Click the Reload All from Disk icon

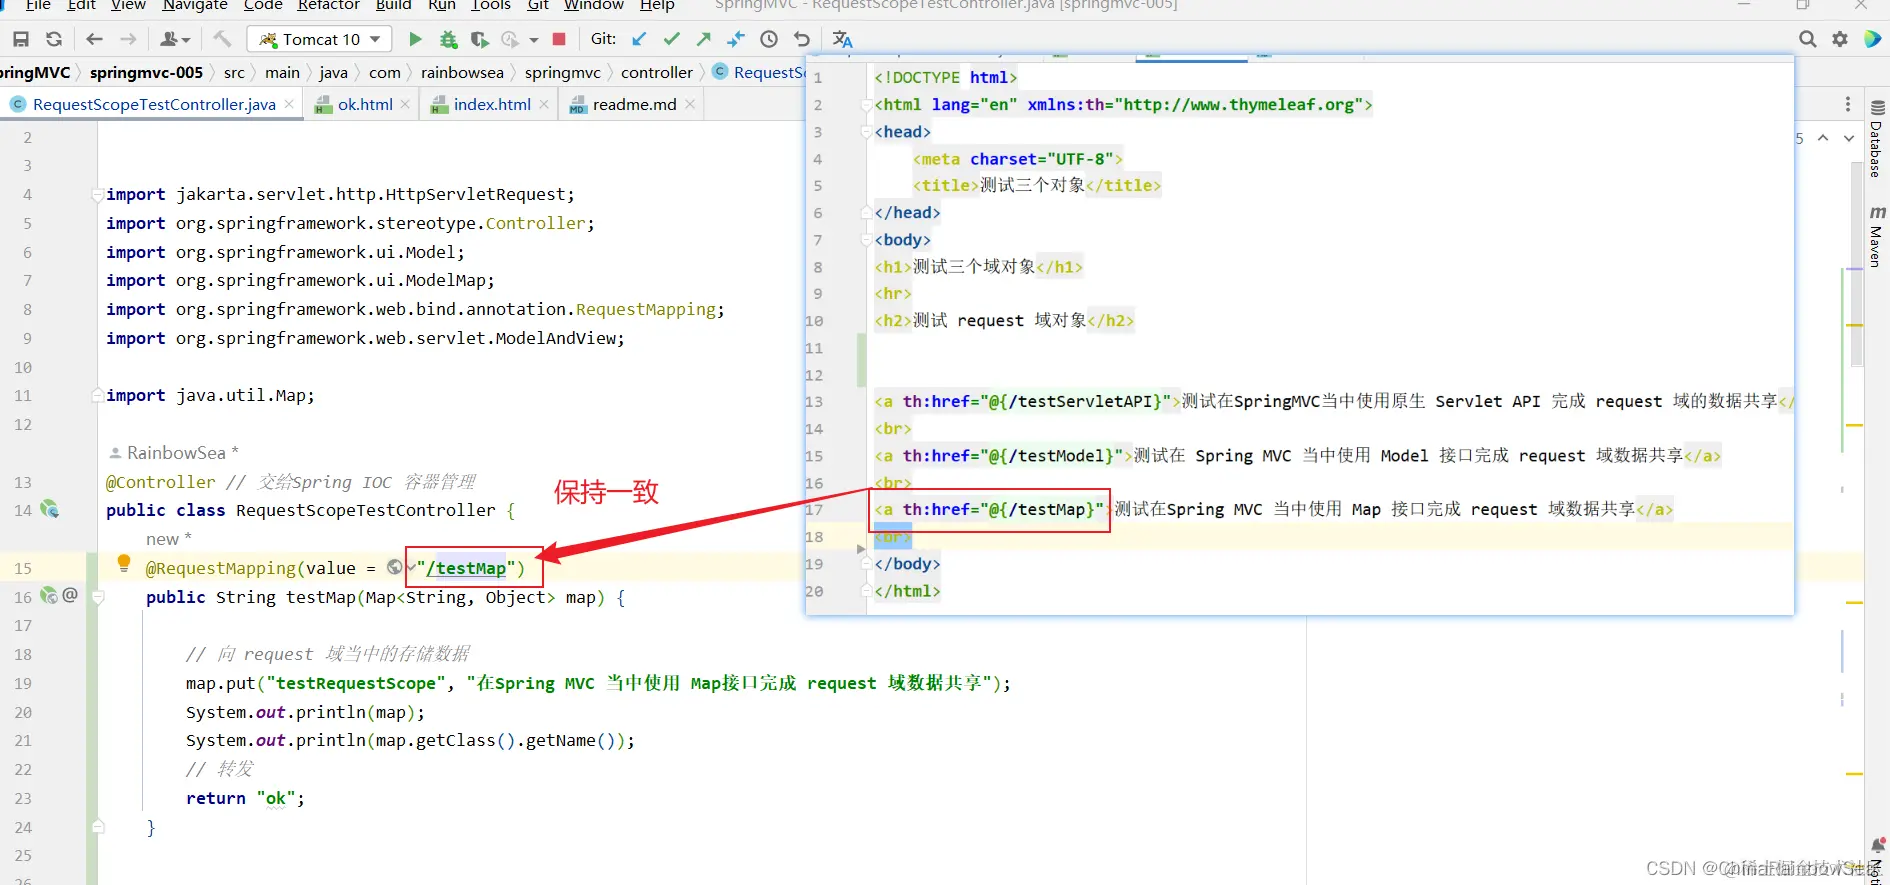[x=54, y=39]
